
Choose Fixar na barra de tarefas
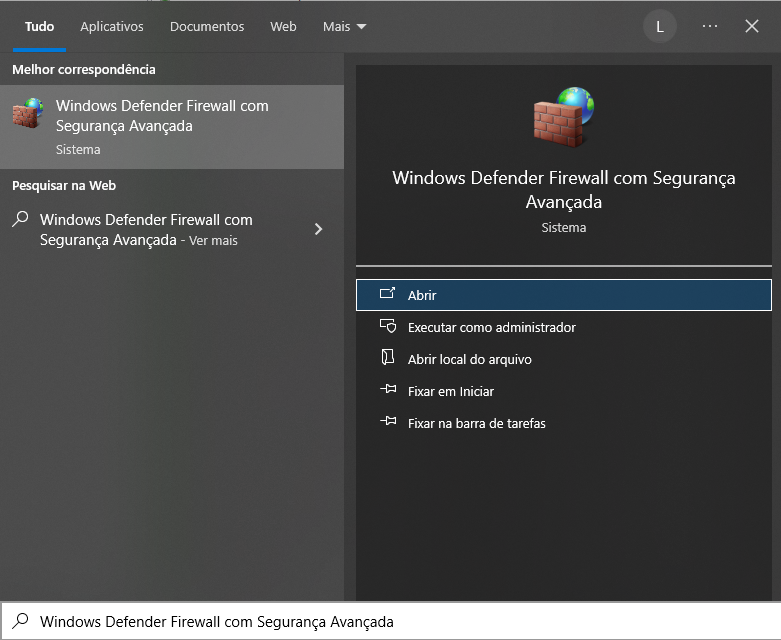[476, 423]
